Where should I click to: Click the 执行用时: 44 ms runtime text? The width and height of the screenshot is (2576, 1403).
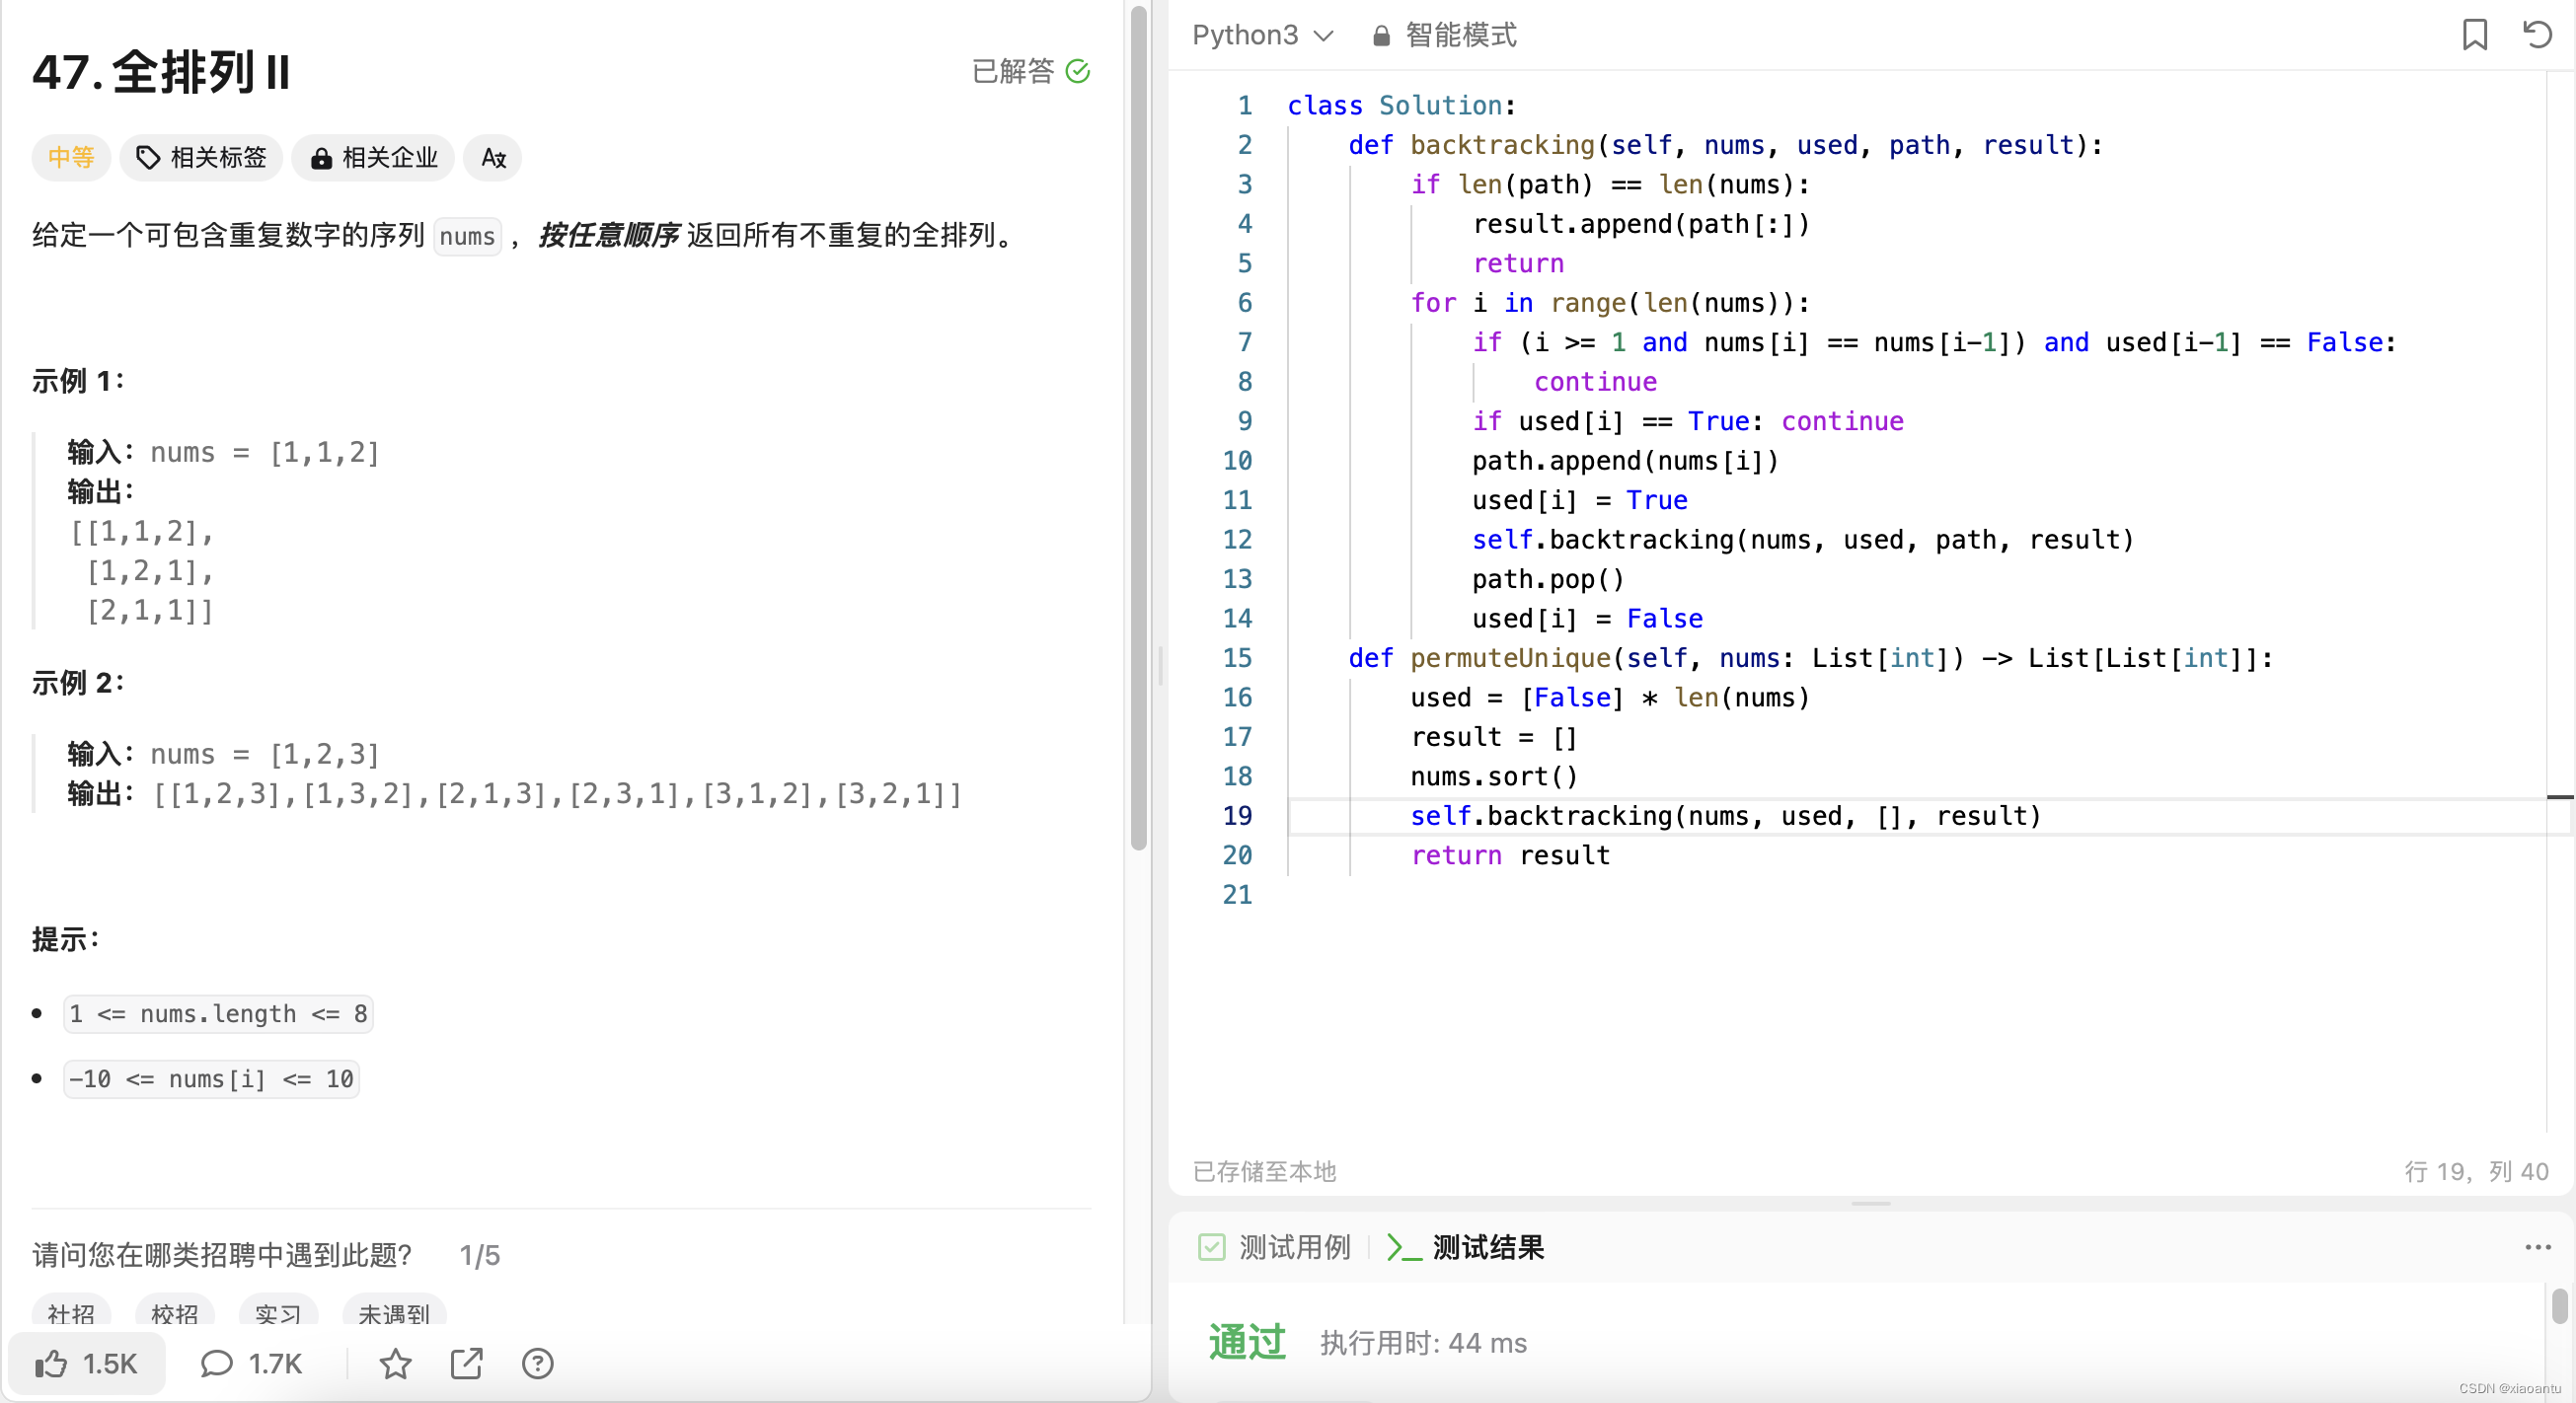[x=1423, y=1343]
